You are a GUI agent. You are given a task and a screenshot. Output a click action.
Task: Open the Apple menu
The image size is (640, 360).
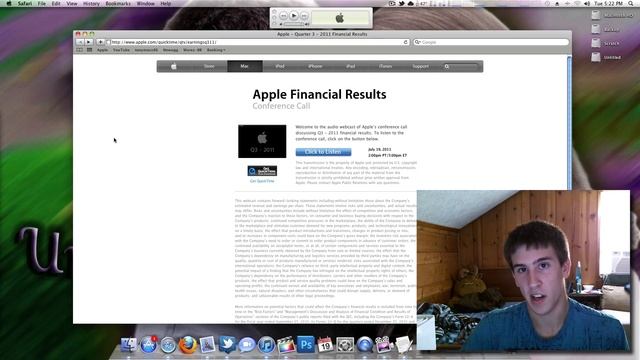click(9, 3)
